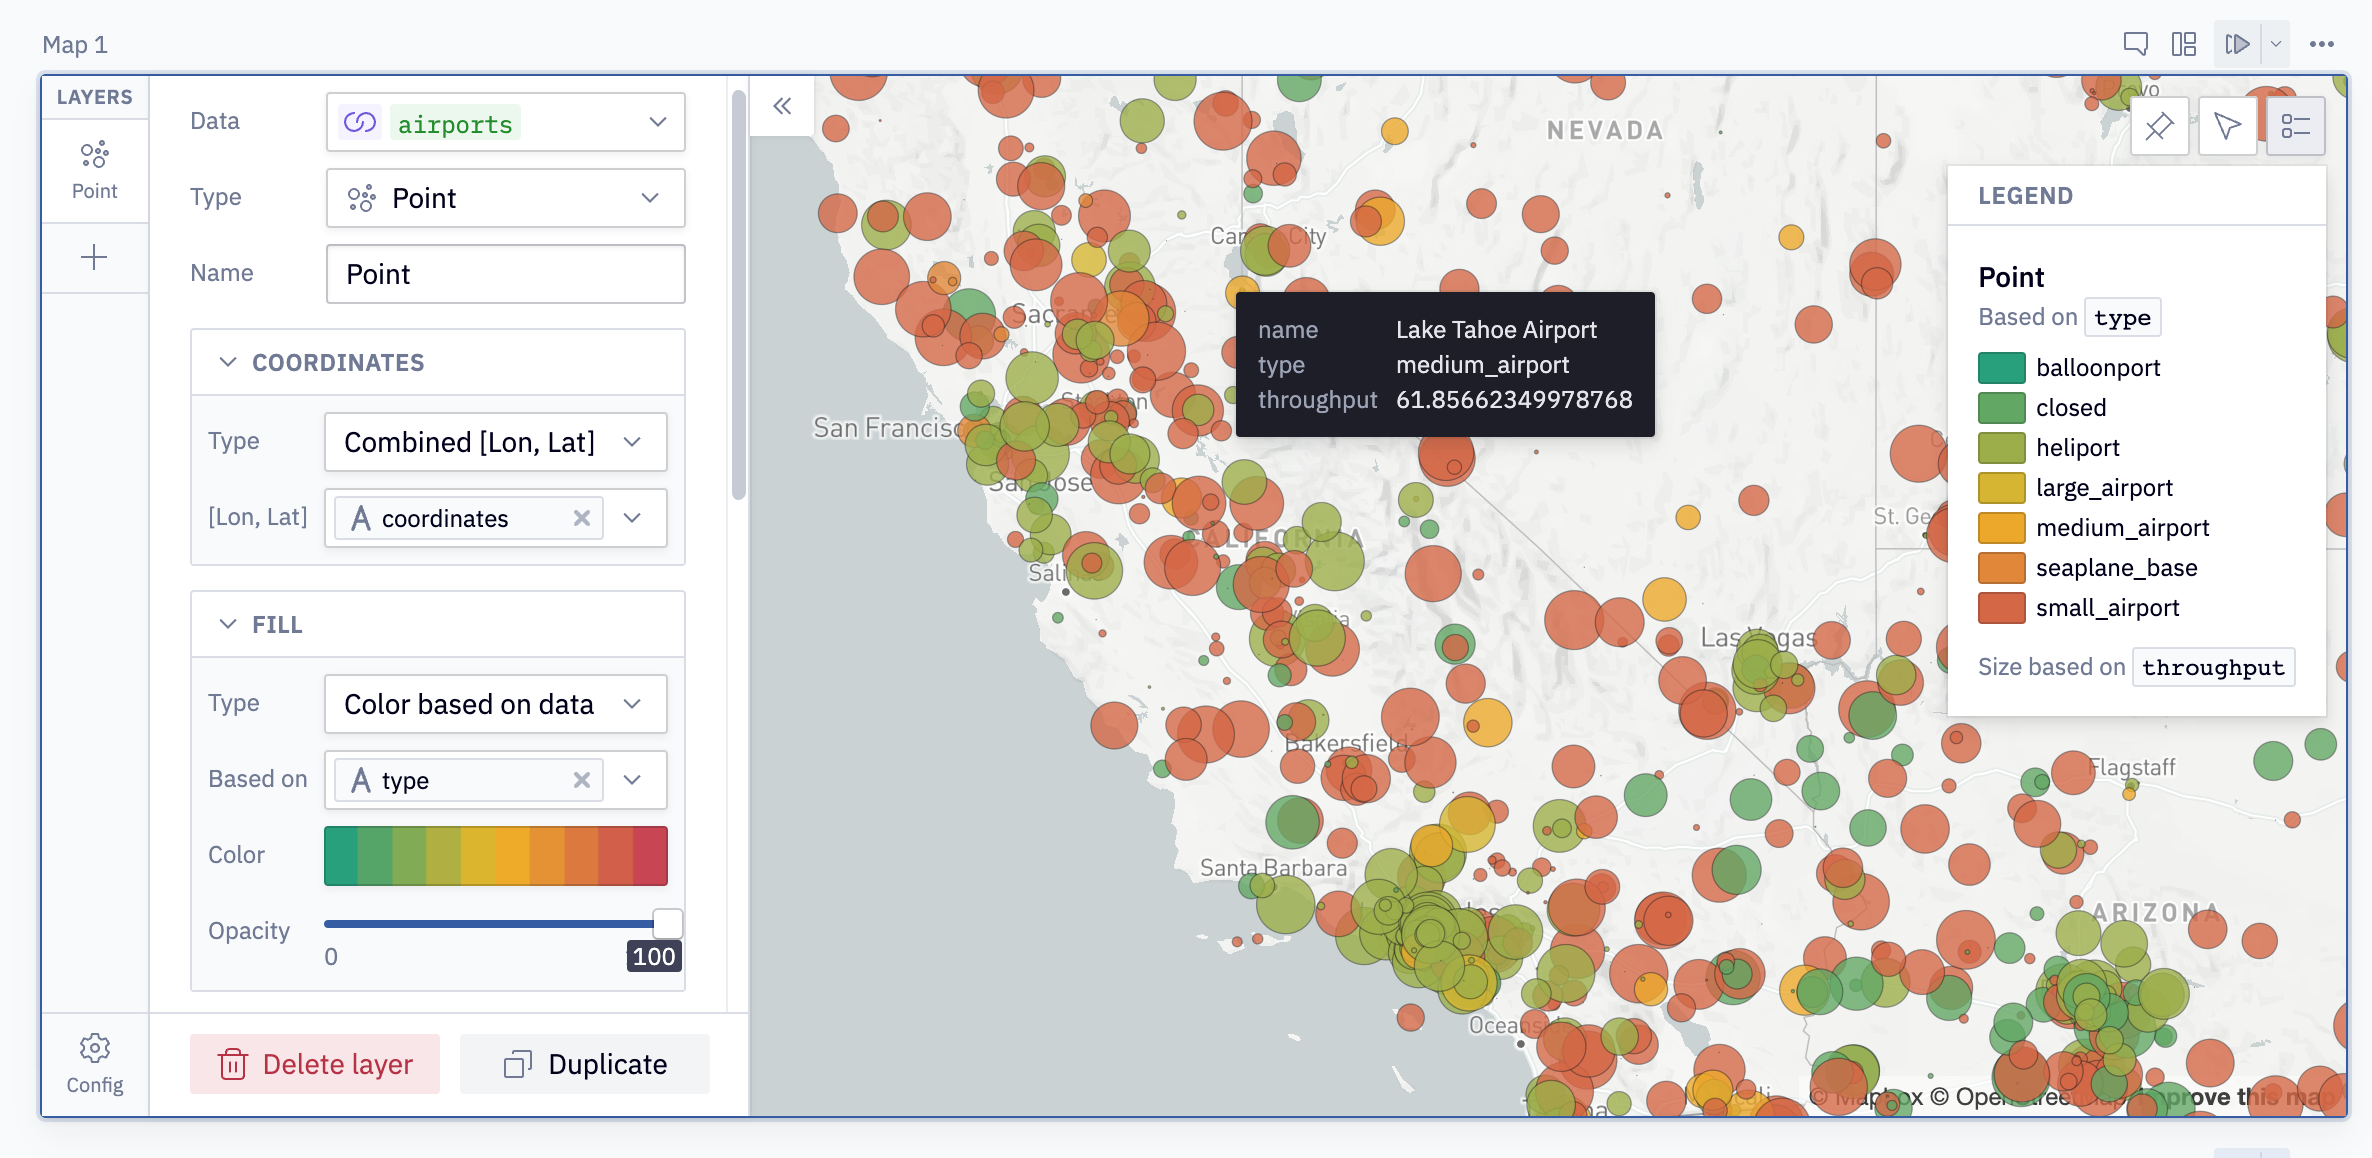Run the map with the play button
This screenshot has height=1158, width=2372.
coord(2238,43)
